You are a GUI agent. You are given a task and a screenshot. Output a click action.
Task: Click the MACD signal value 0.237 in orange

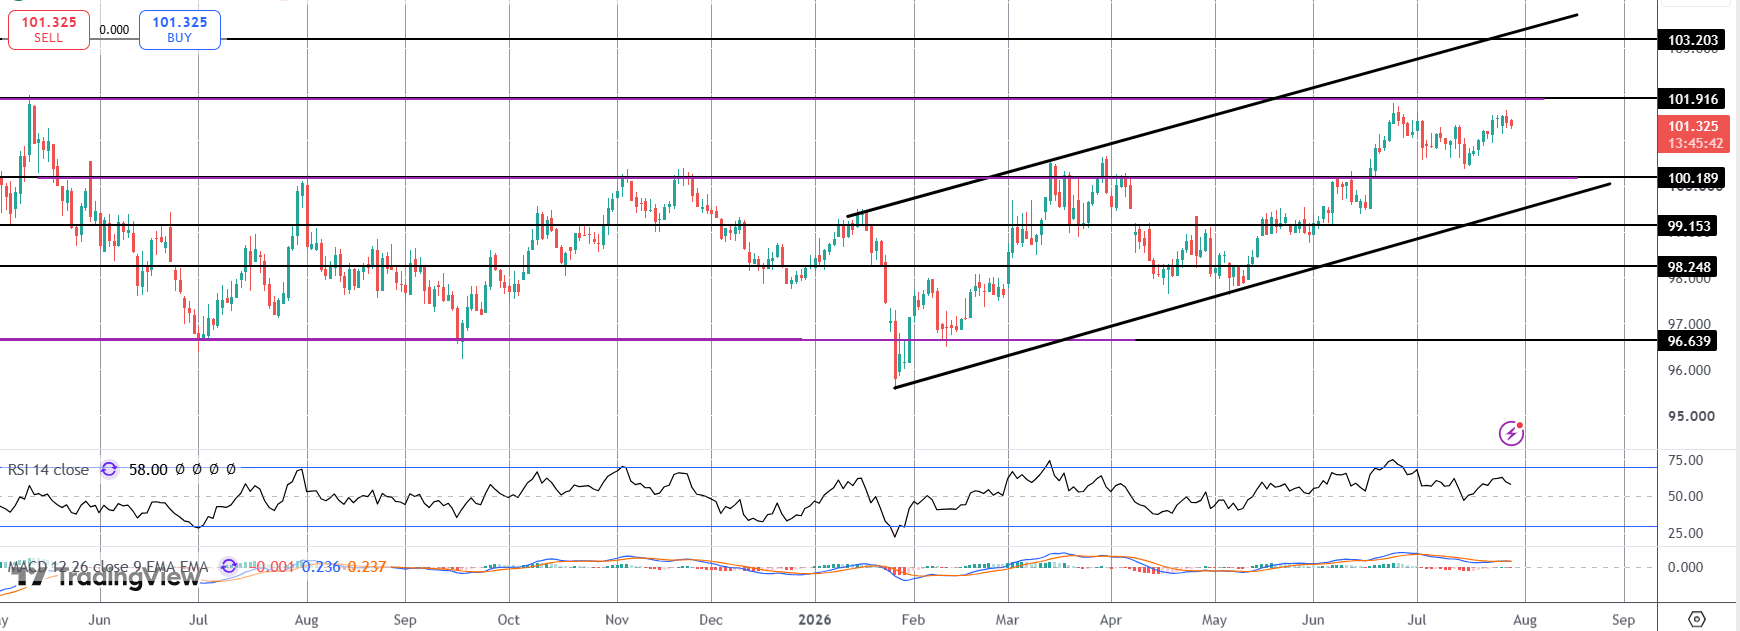point(367,567)
